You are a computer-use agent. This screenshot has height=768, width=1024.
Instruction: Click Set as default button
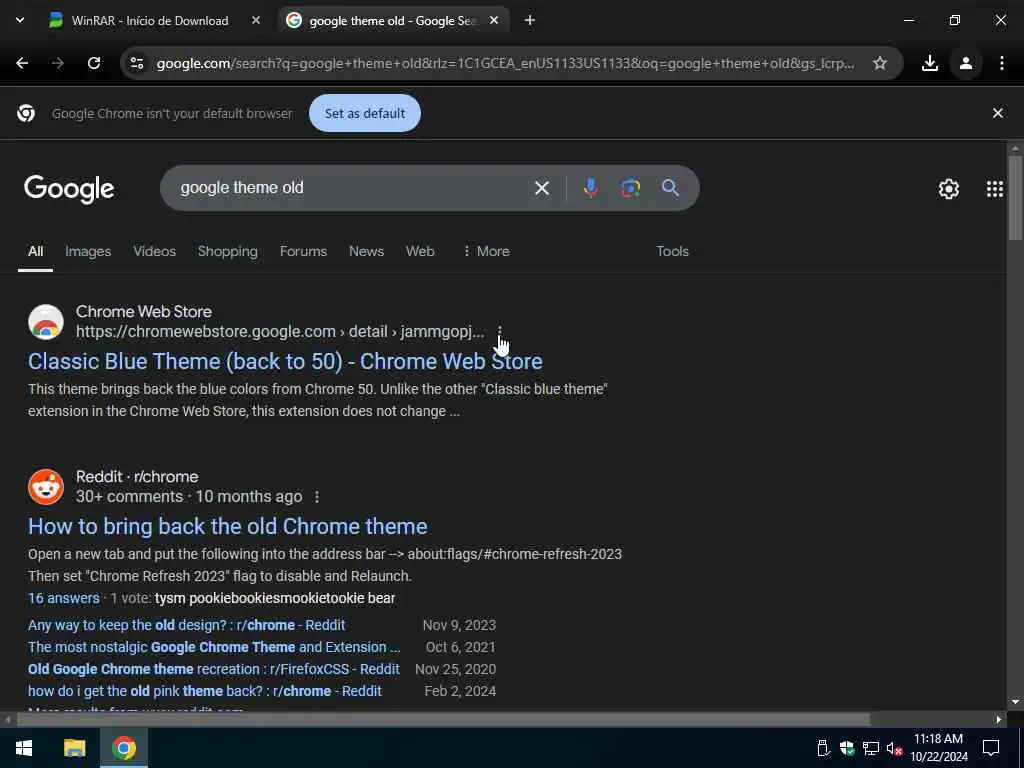click(364, 113)
